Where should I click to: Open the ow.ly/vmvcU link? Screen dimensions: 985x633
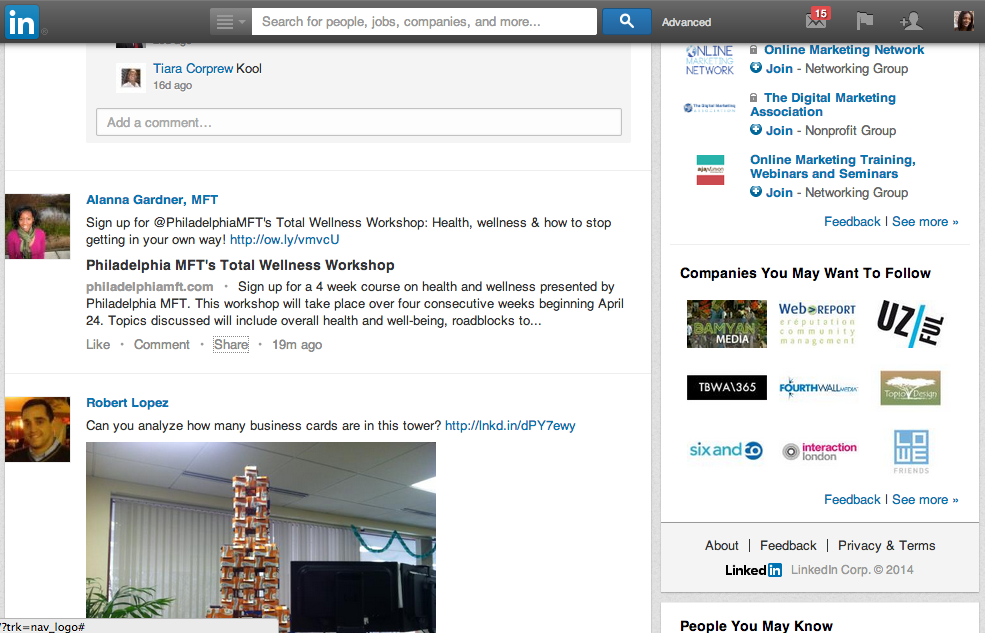click(284, 239)
